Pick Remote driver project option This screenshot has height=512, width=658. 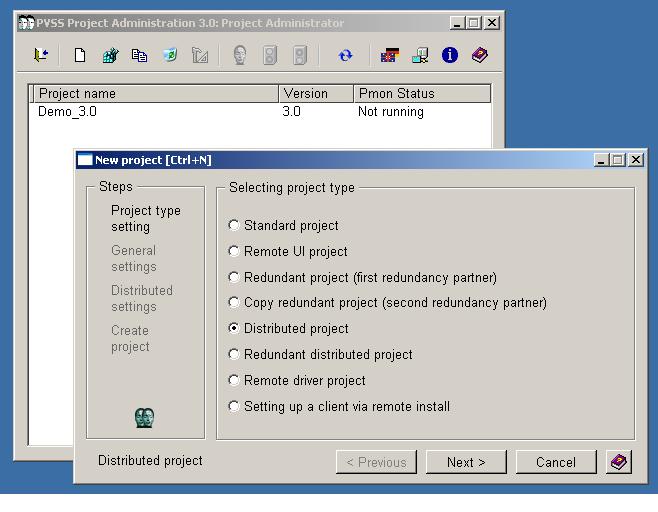coord(234,380)
